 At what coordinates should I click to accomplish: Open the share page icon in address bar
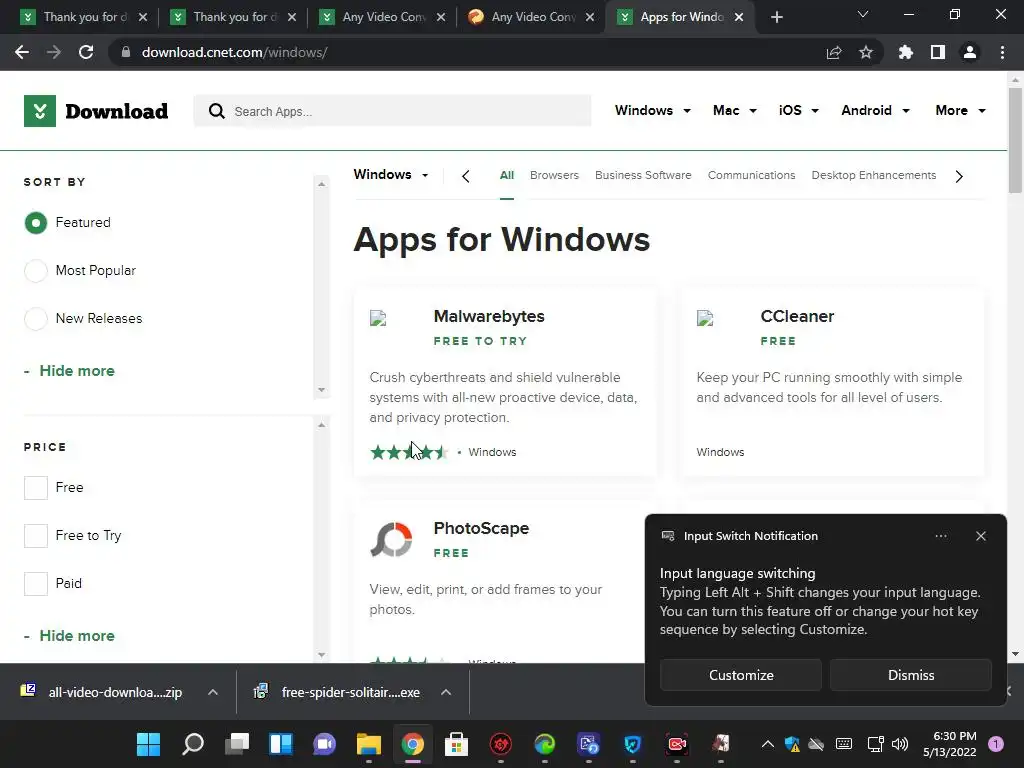(834, 52)
